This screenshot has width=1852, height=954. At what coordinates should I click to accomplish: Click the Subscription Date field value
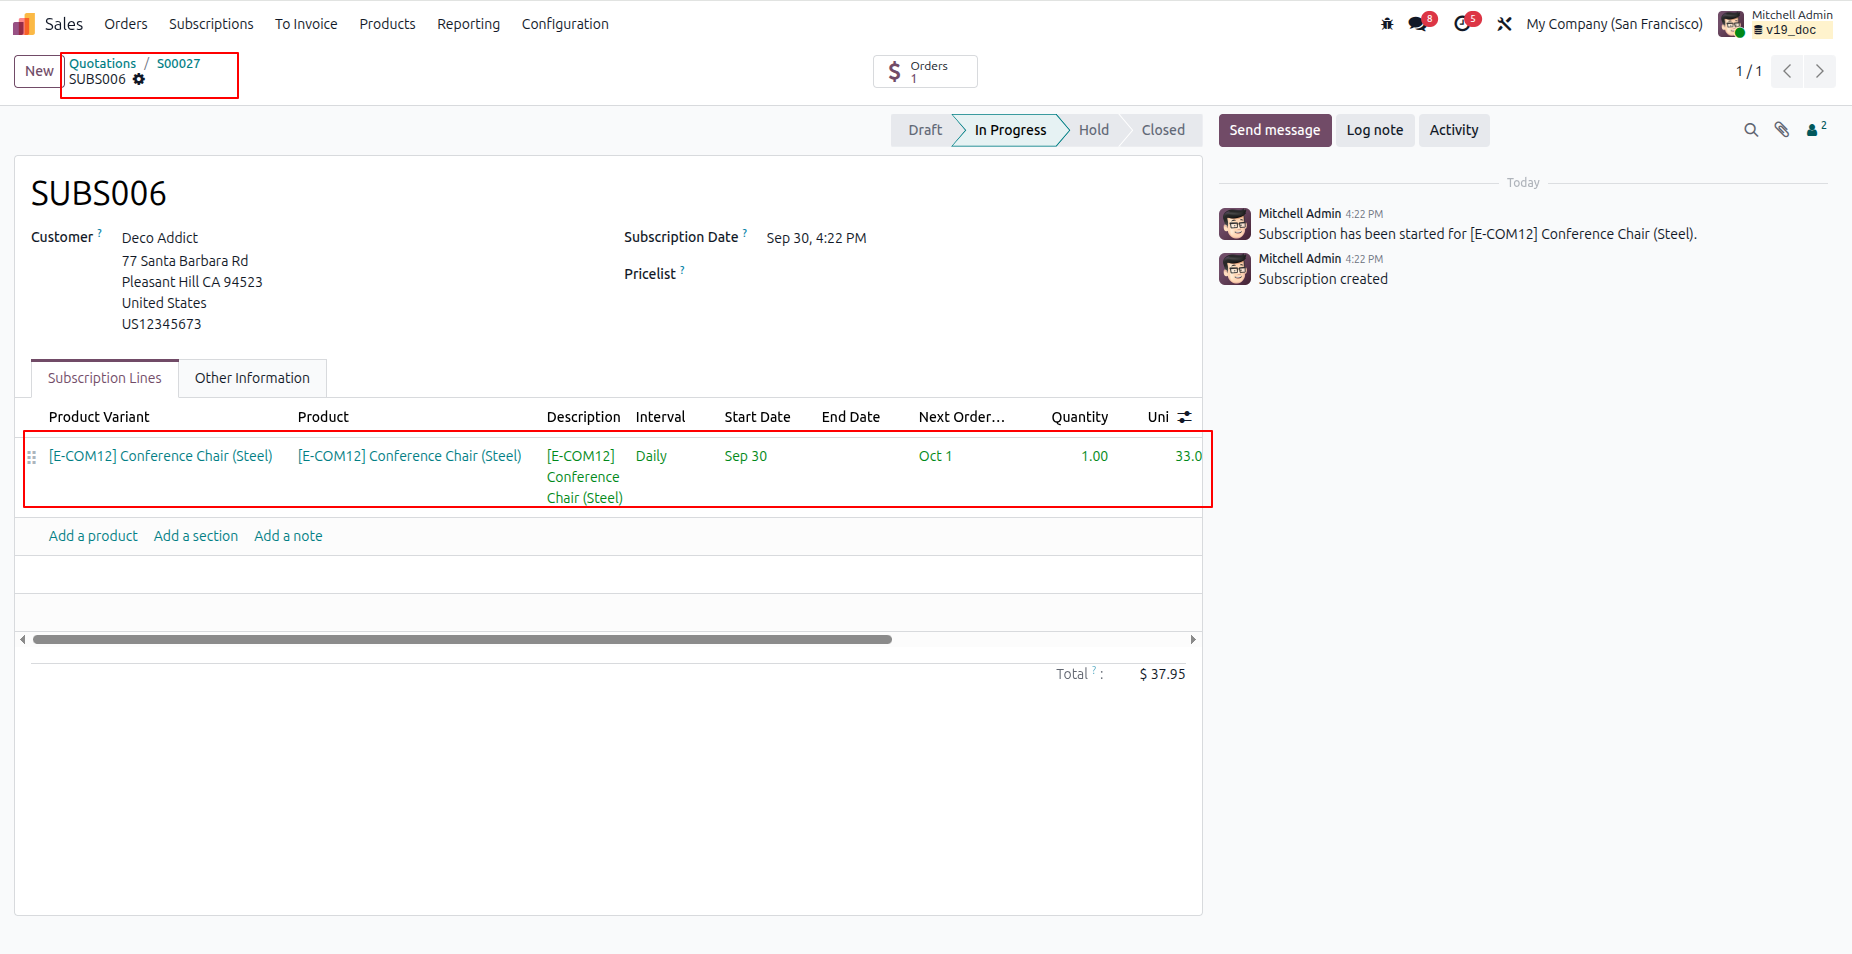click(x=816, y=238)
